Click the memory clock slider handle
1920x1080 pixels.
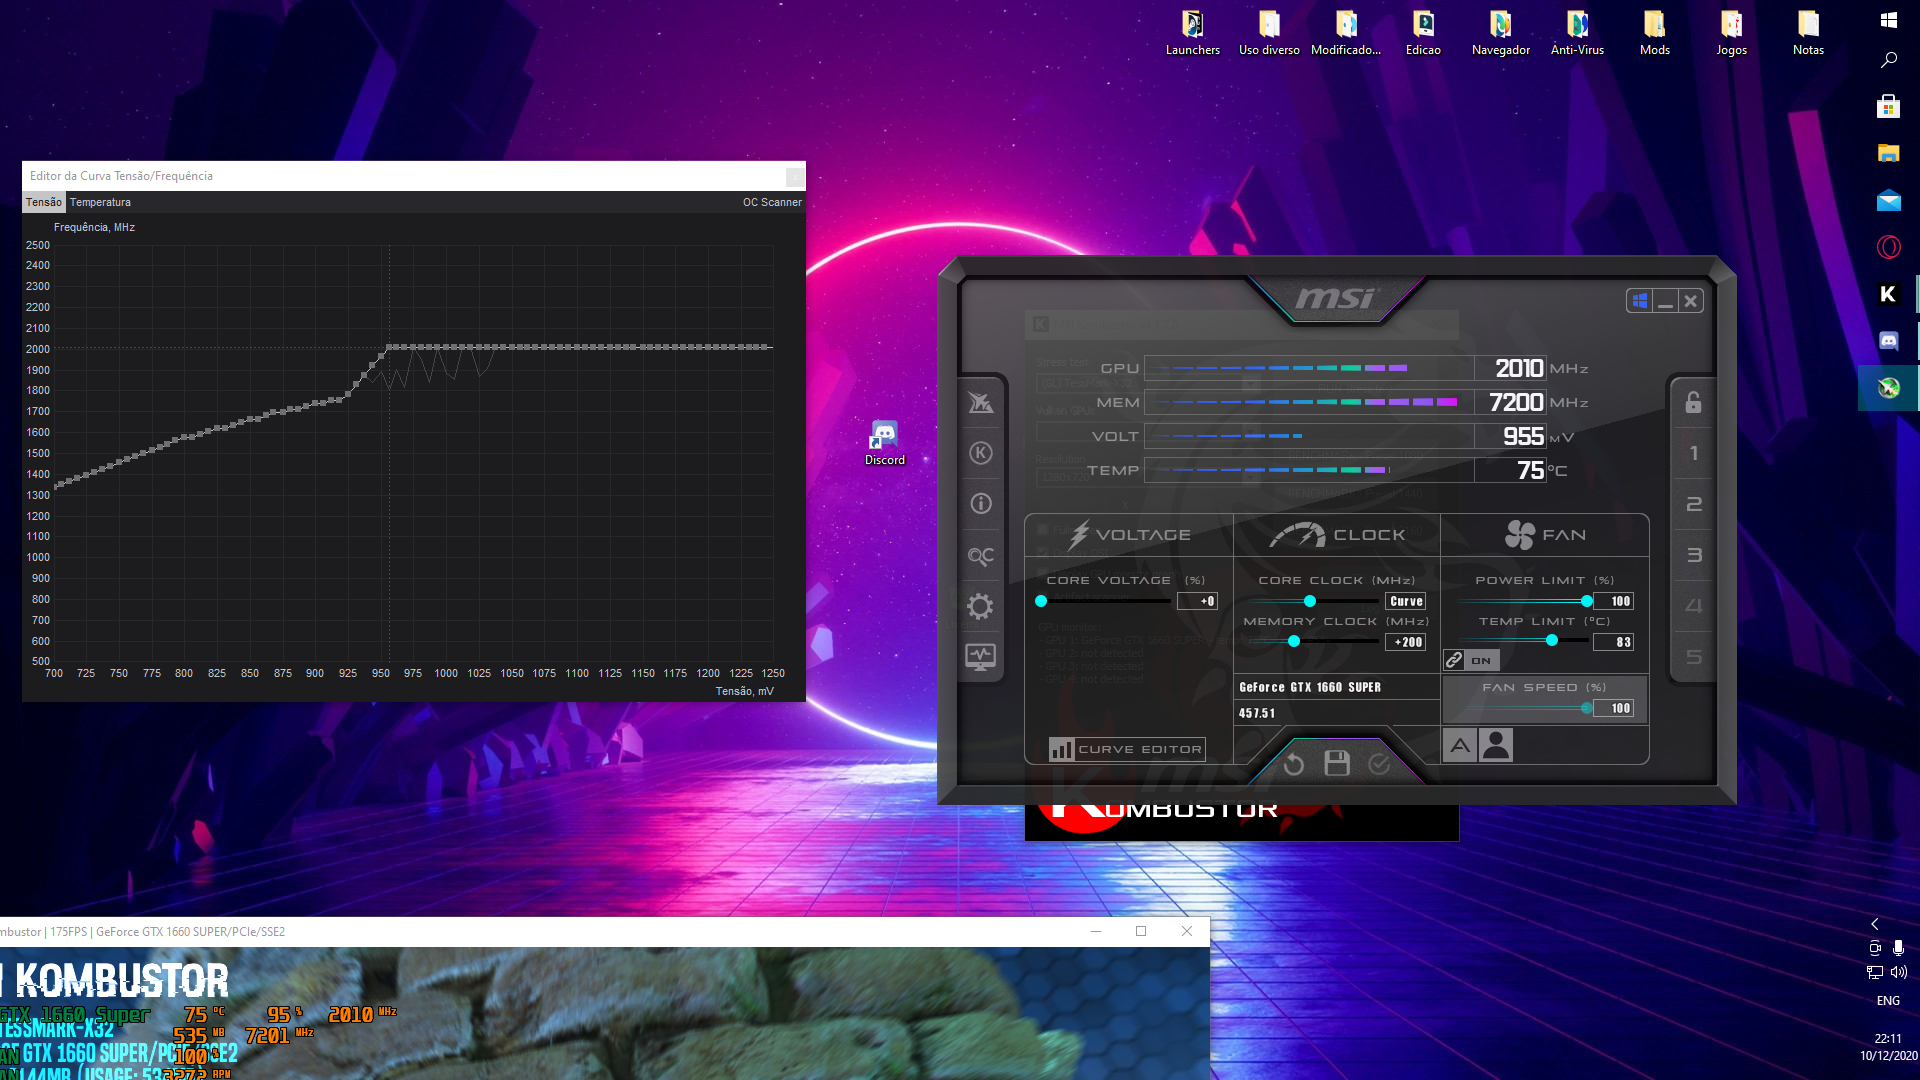(x=1294, y=642)
